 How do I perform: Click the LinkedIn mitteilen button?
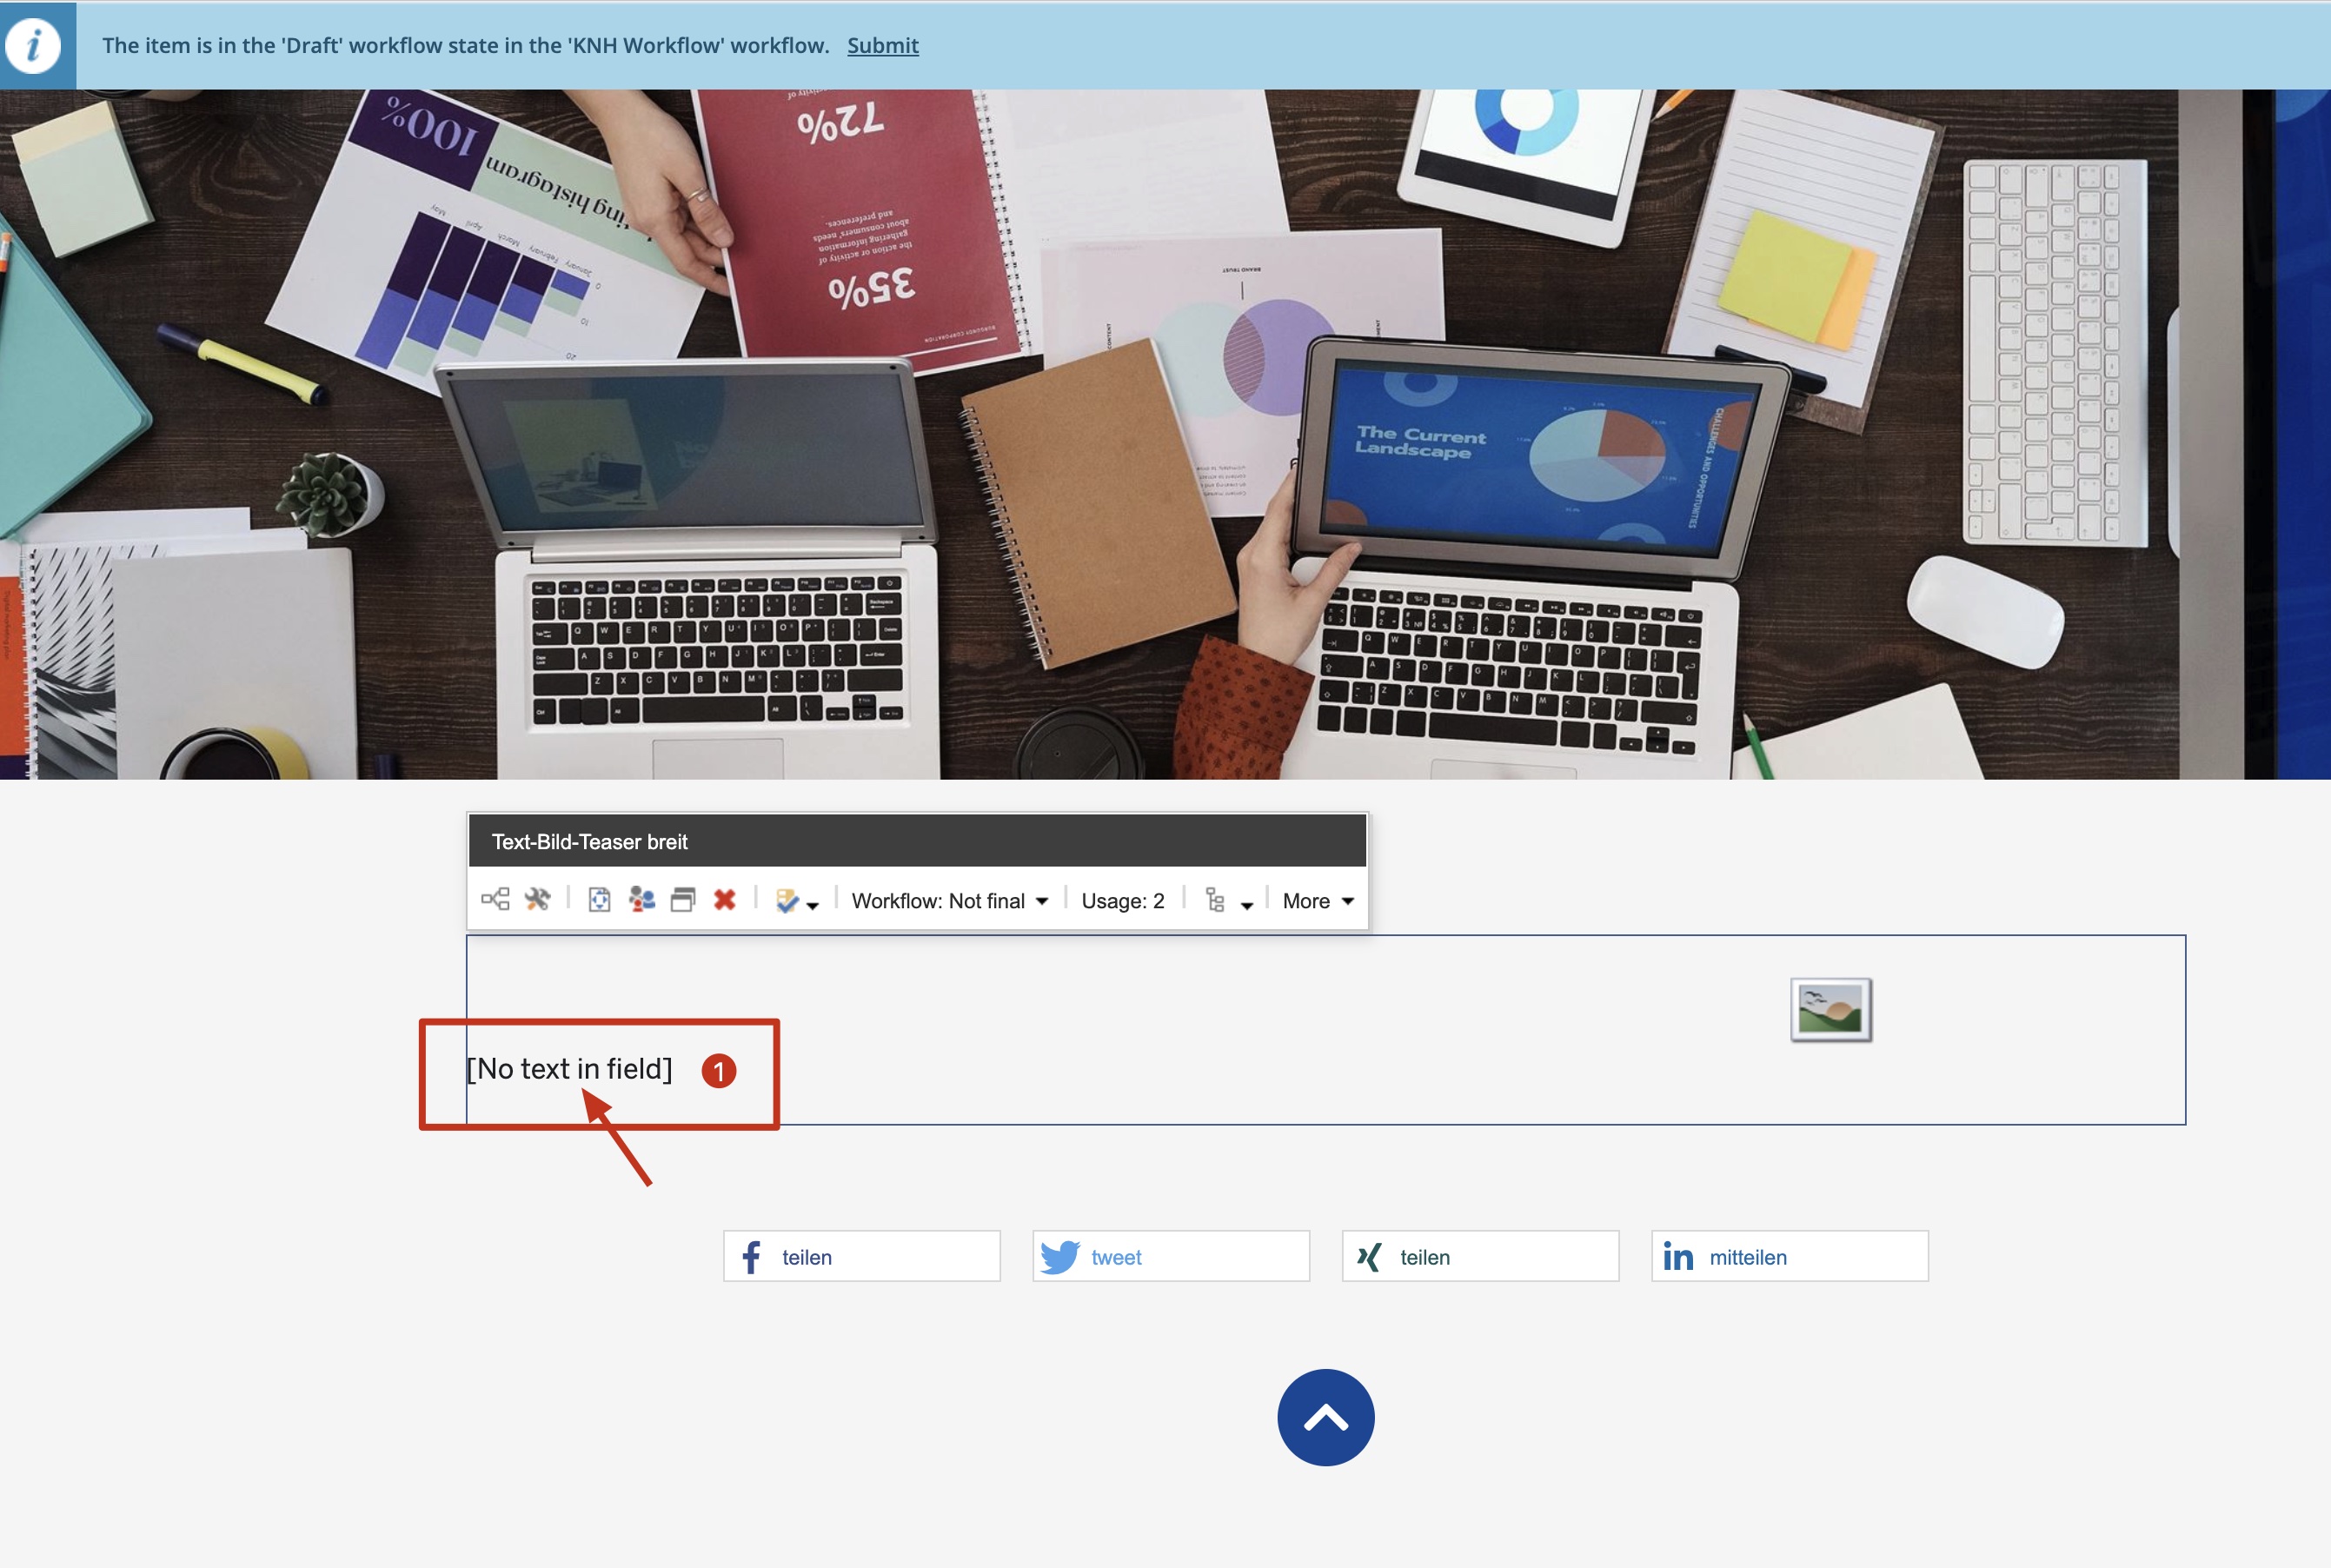(1789, 1256)
